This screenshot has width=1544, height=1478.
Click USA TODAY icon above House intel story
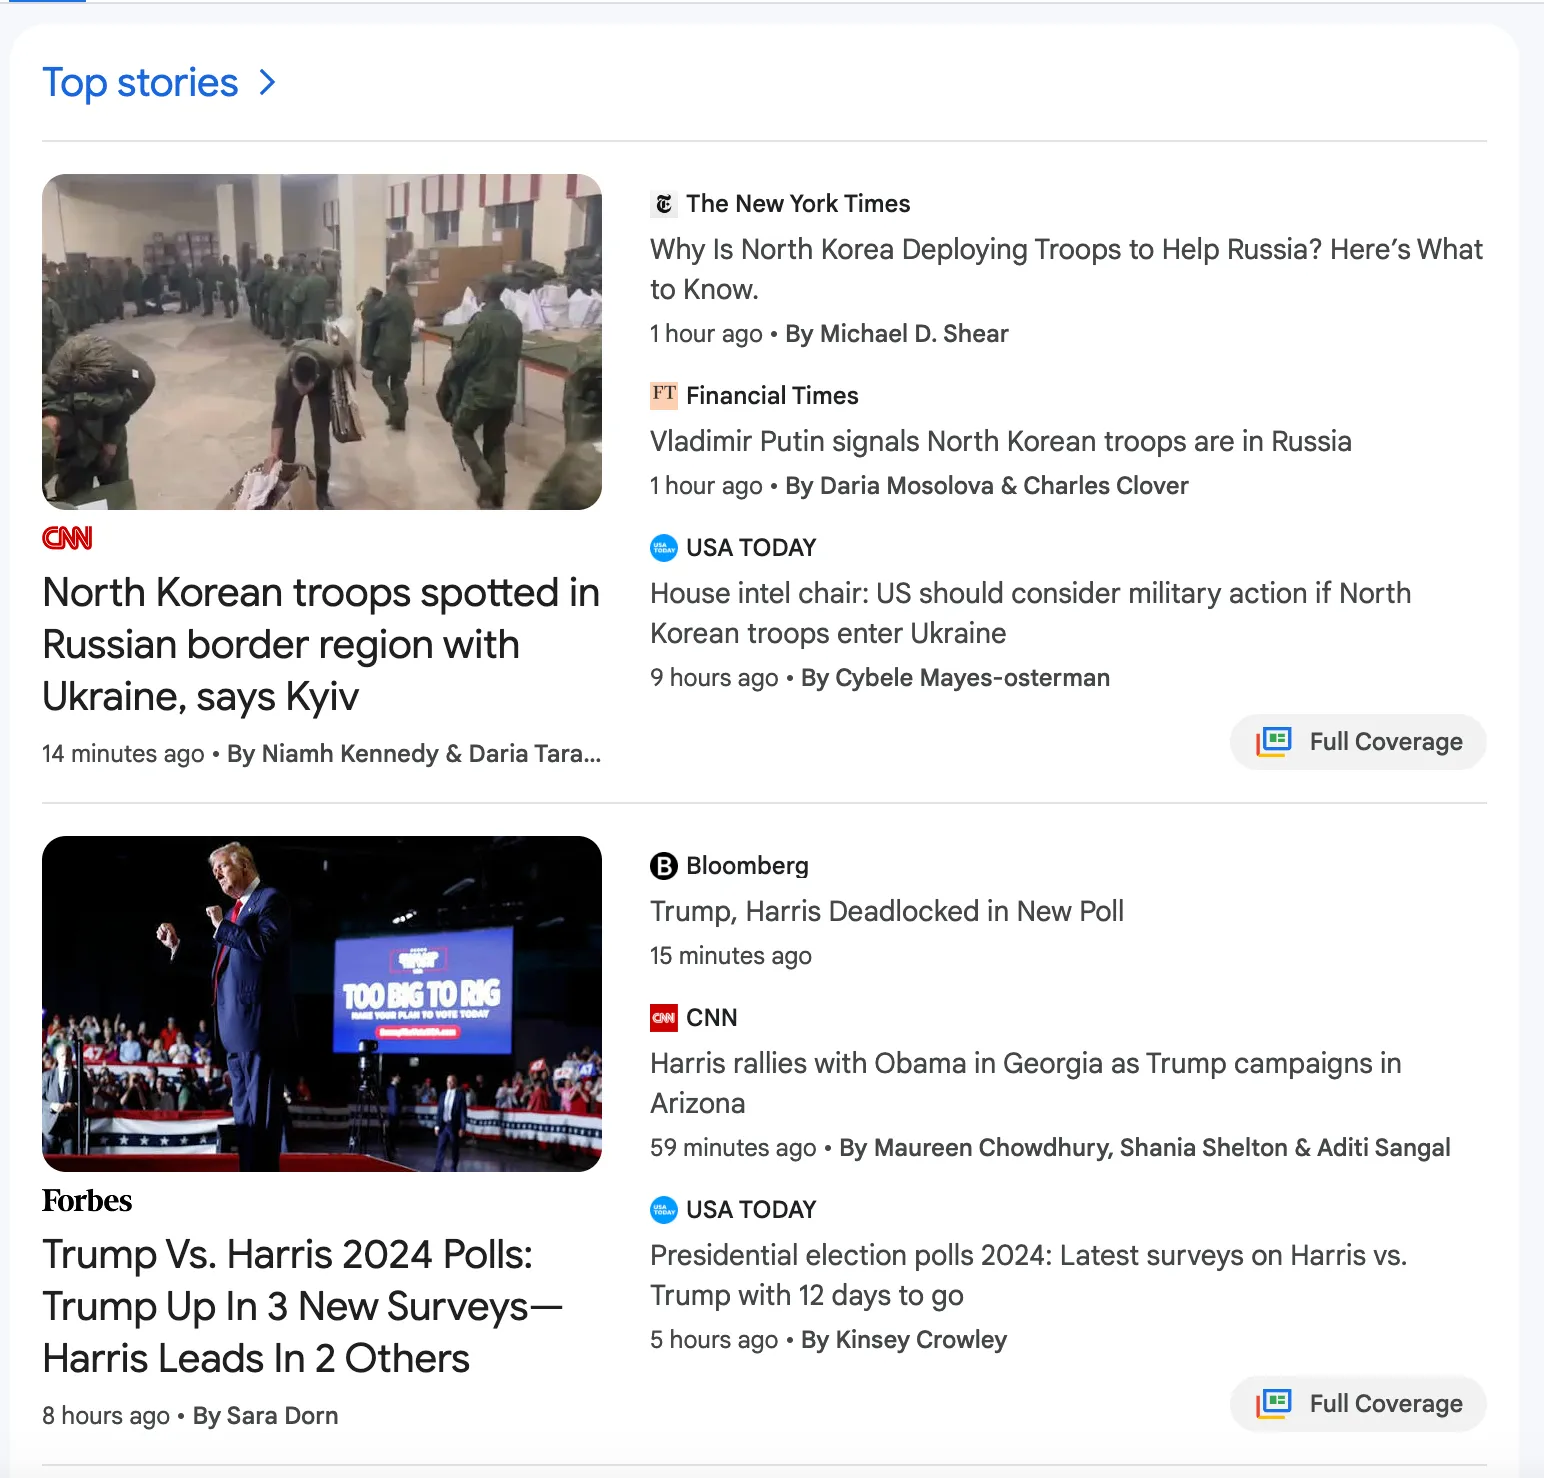click(663, 548)
